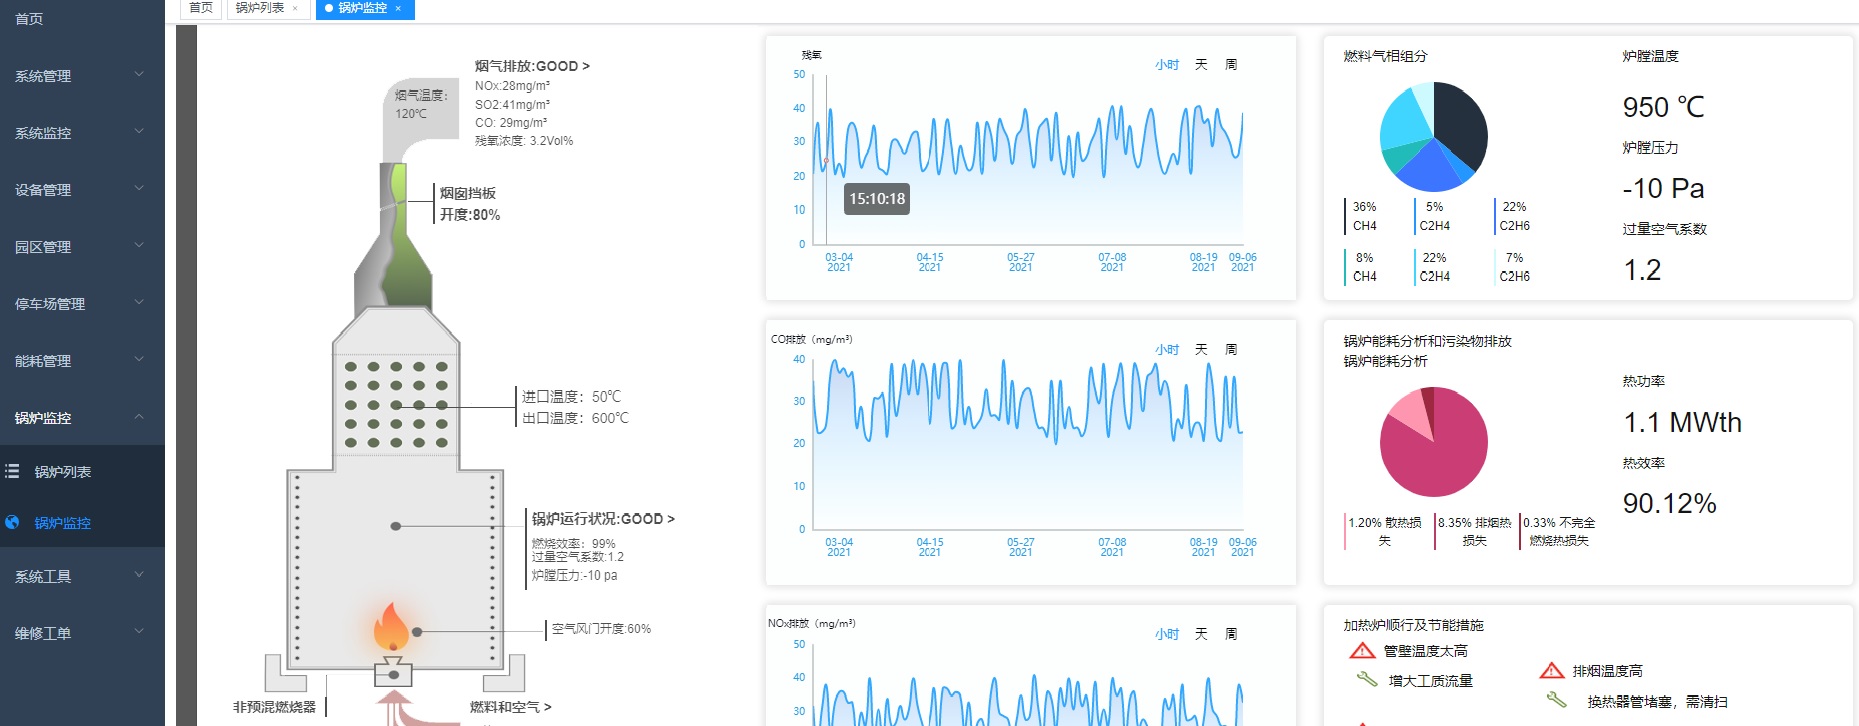
Task: Collapse the 锅炉监控 sidebar group
Action: (80, 417)
